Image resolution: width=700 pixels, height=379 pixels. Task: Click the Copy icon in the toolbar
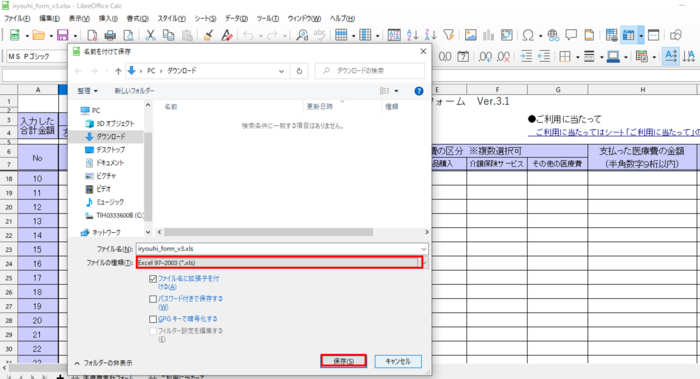click(168, 35)
